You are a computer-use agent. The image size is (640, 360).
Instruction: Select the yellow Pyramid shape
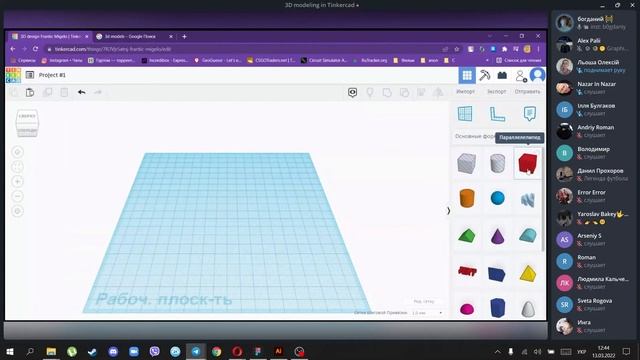click(528, 273)
